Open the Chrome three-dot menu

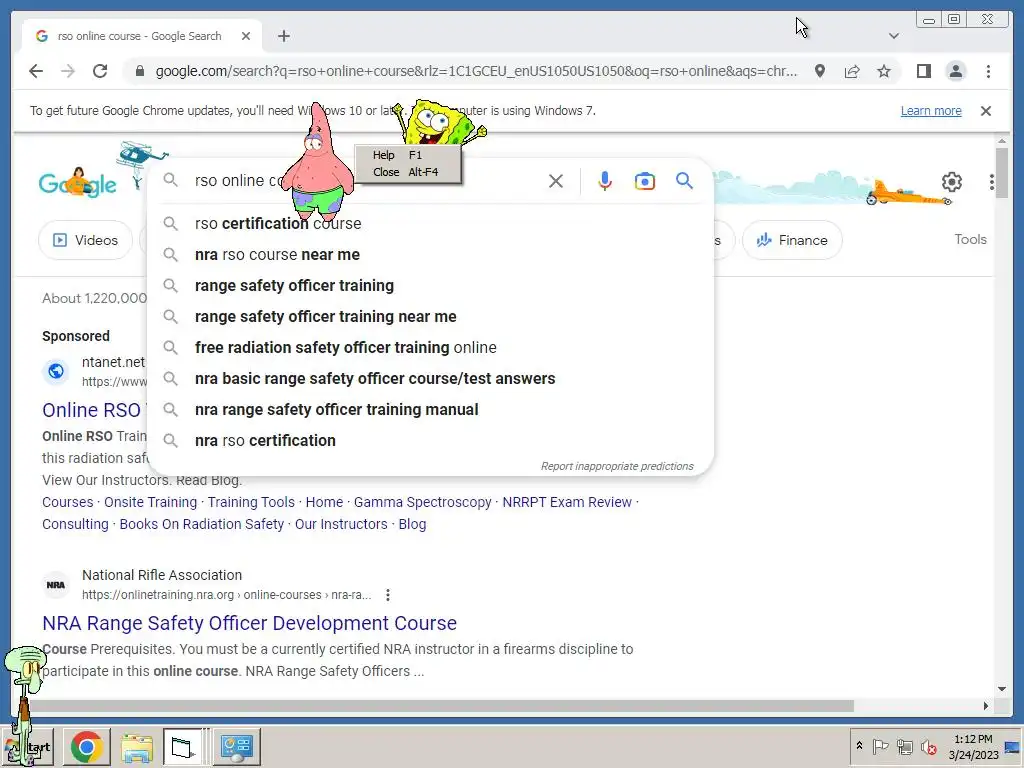[x=988, y=71]
